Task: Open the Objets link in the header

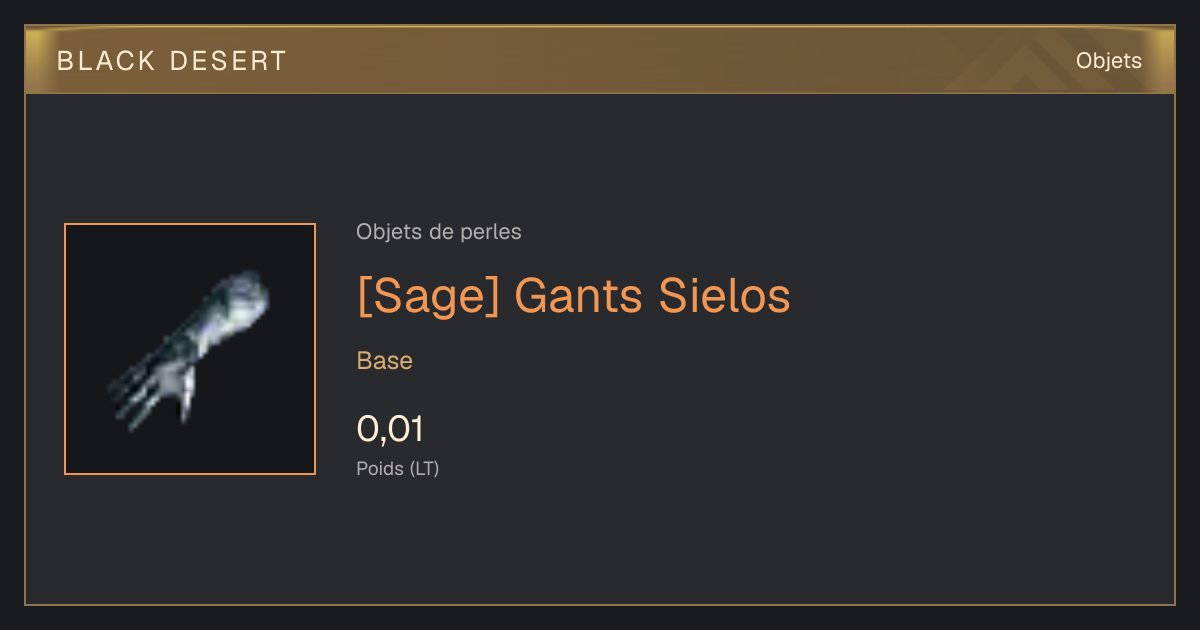Action: 1109,61
